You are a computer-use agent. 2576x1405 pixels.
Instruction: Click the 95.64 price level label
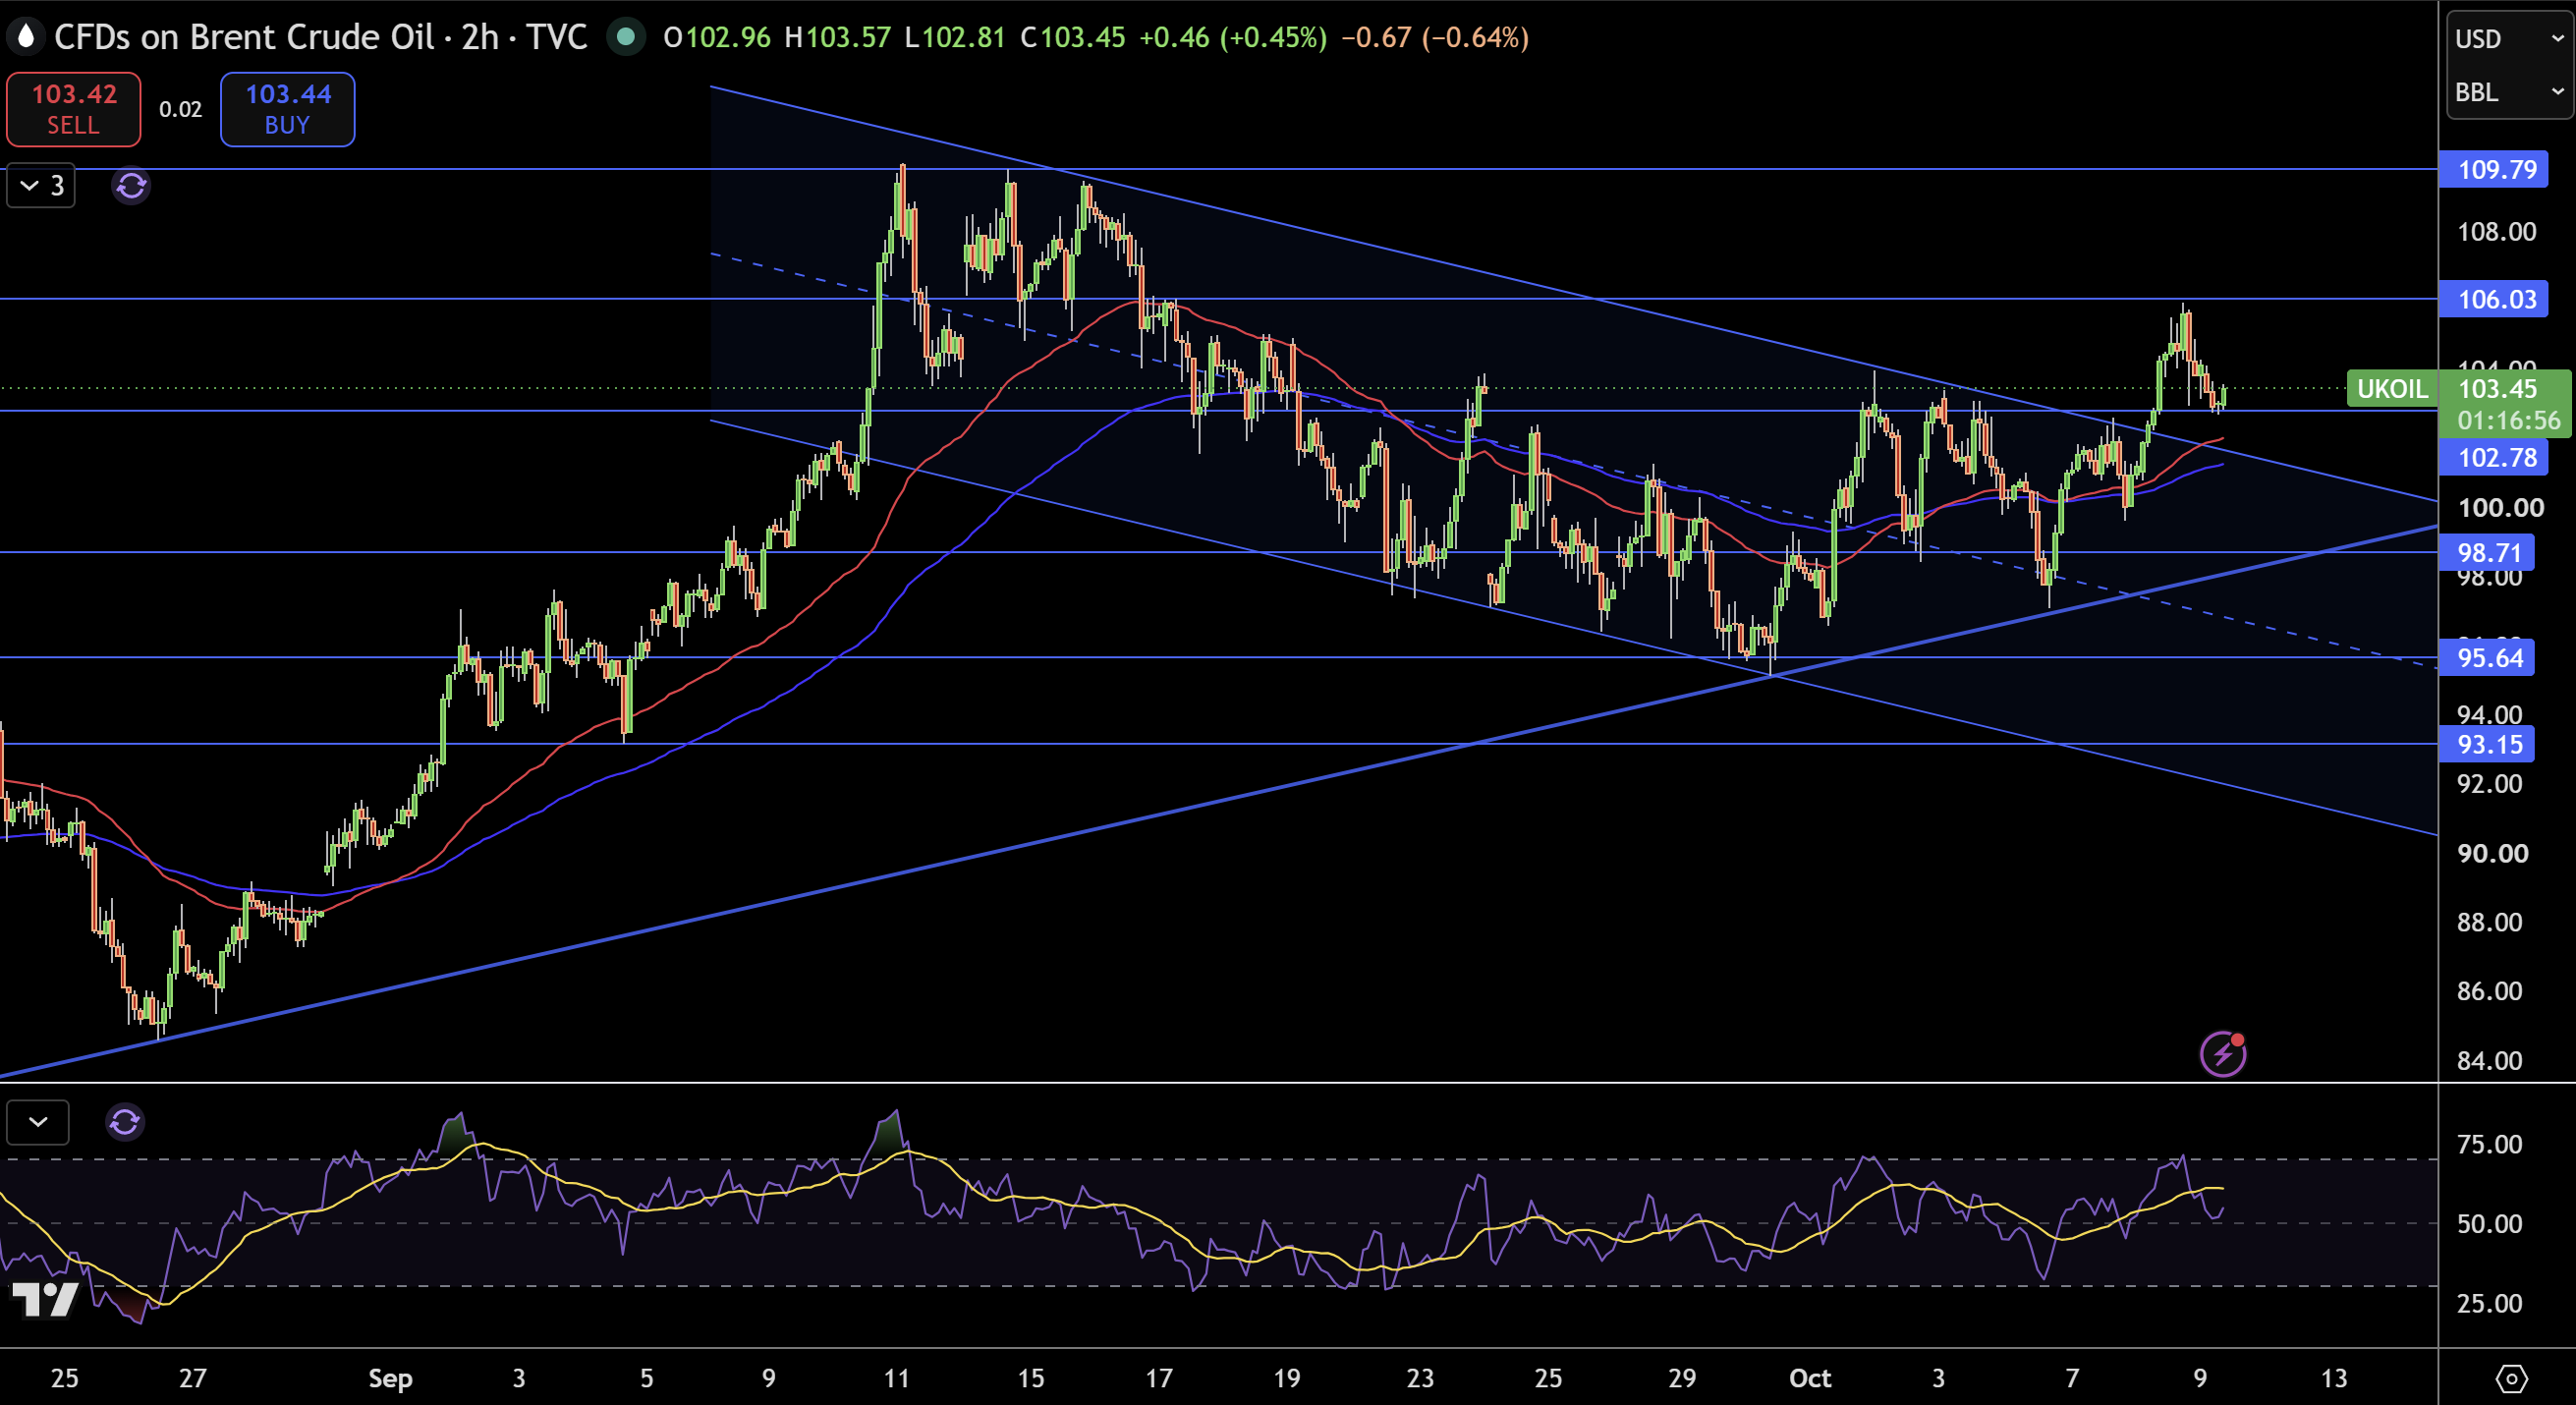pos(2487,658)
